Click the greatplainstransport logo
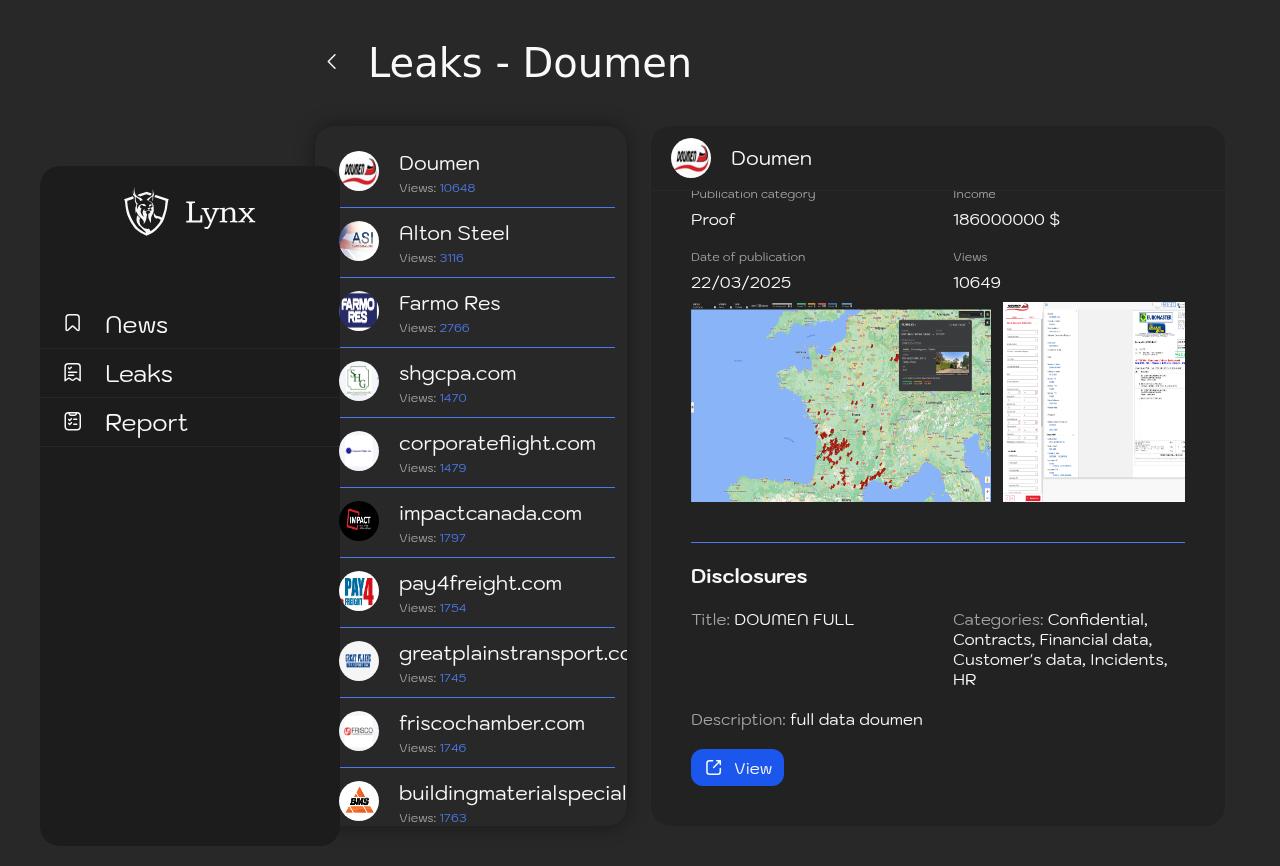 point(359,661)
